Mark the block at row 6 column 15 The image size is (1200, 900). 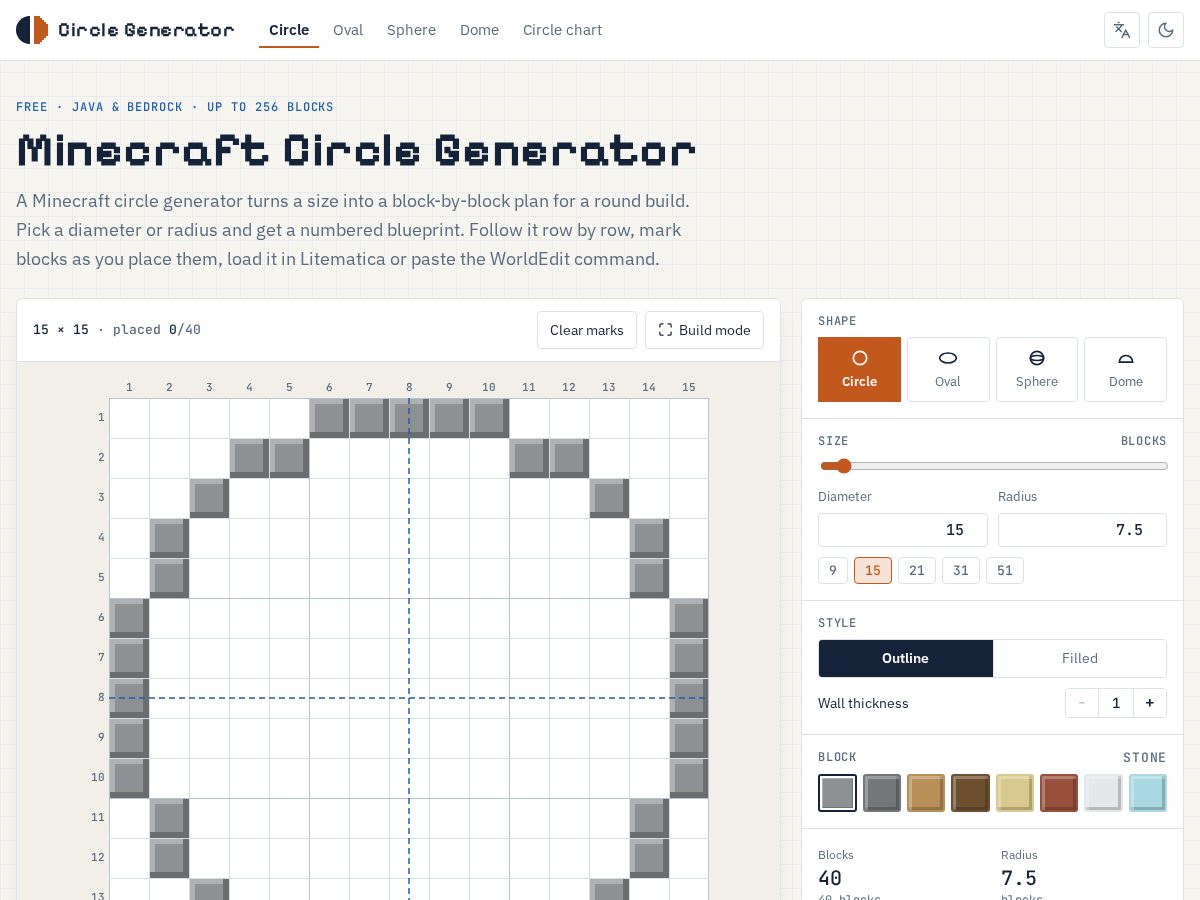pos(689,618)
